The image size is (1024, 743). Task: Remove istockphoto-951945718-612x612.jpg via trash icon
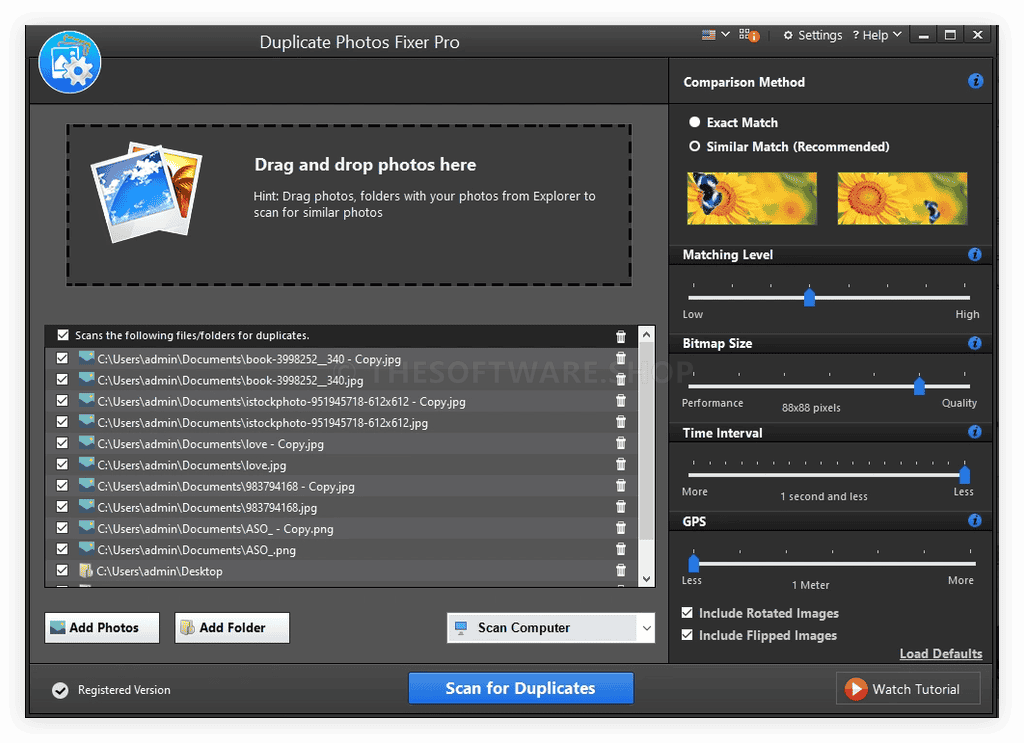620,422
